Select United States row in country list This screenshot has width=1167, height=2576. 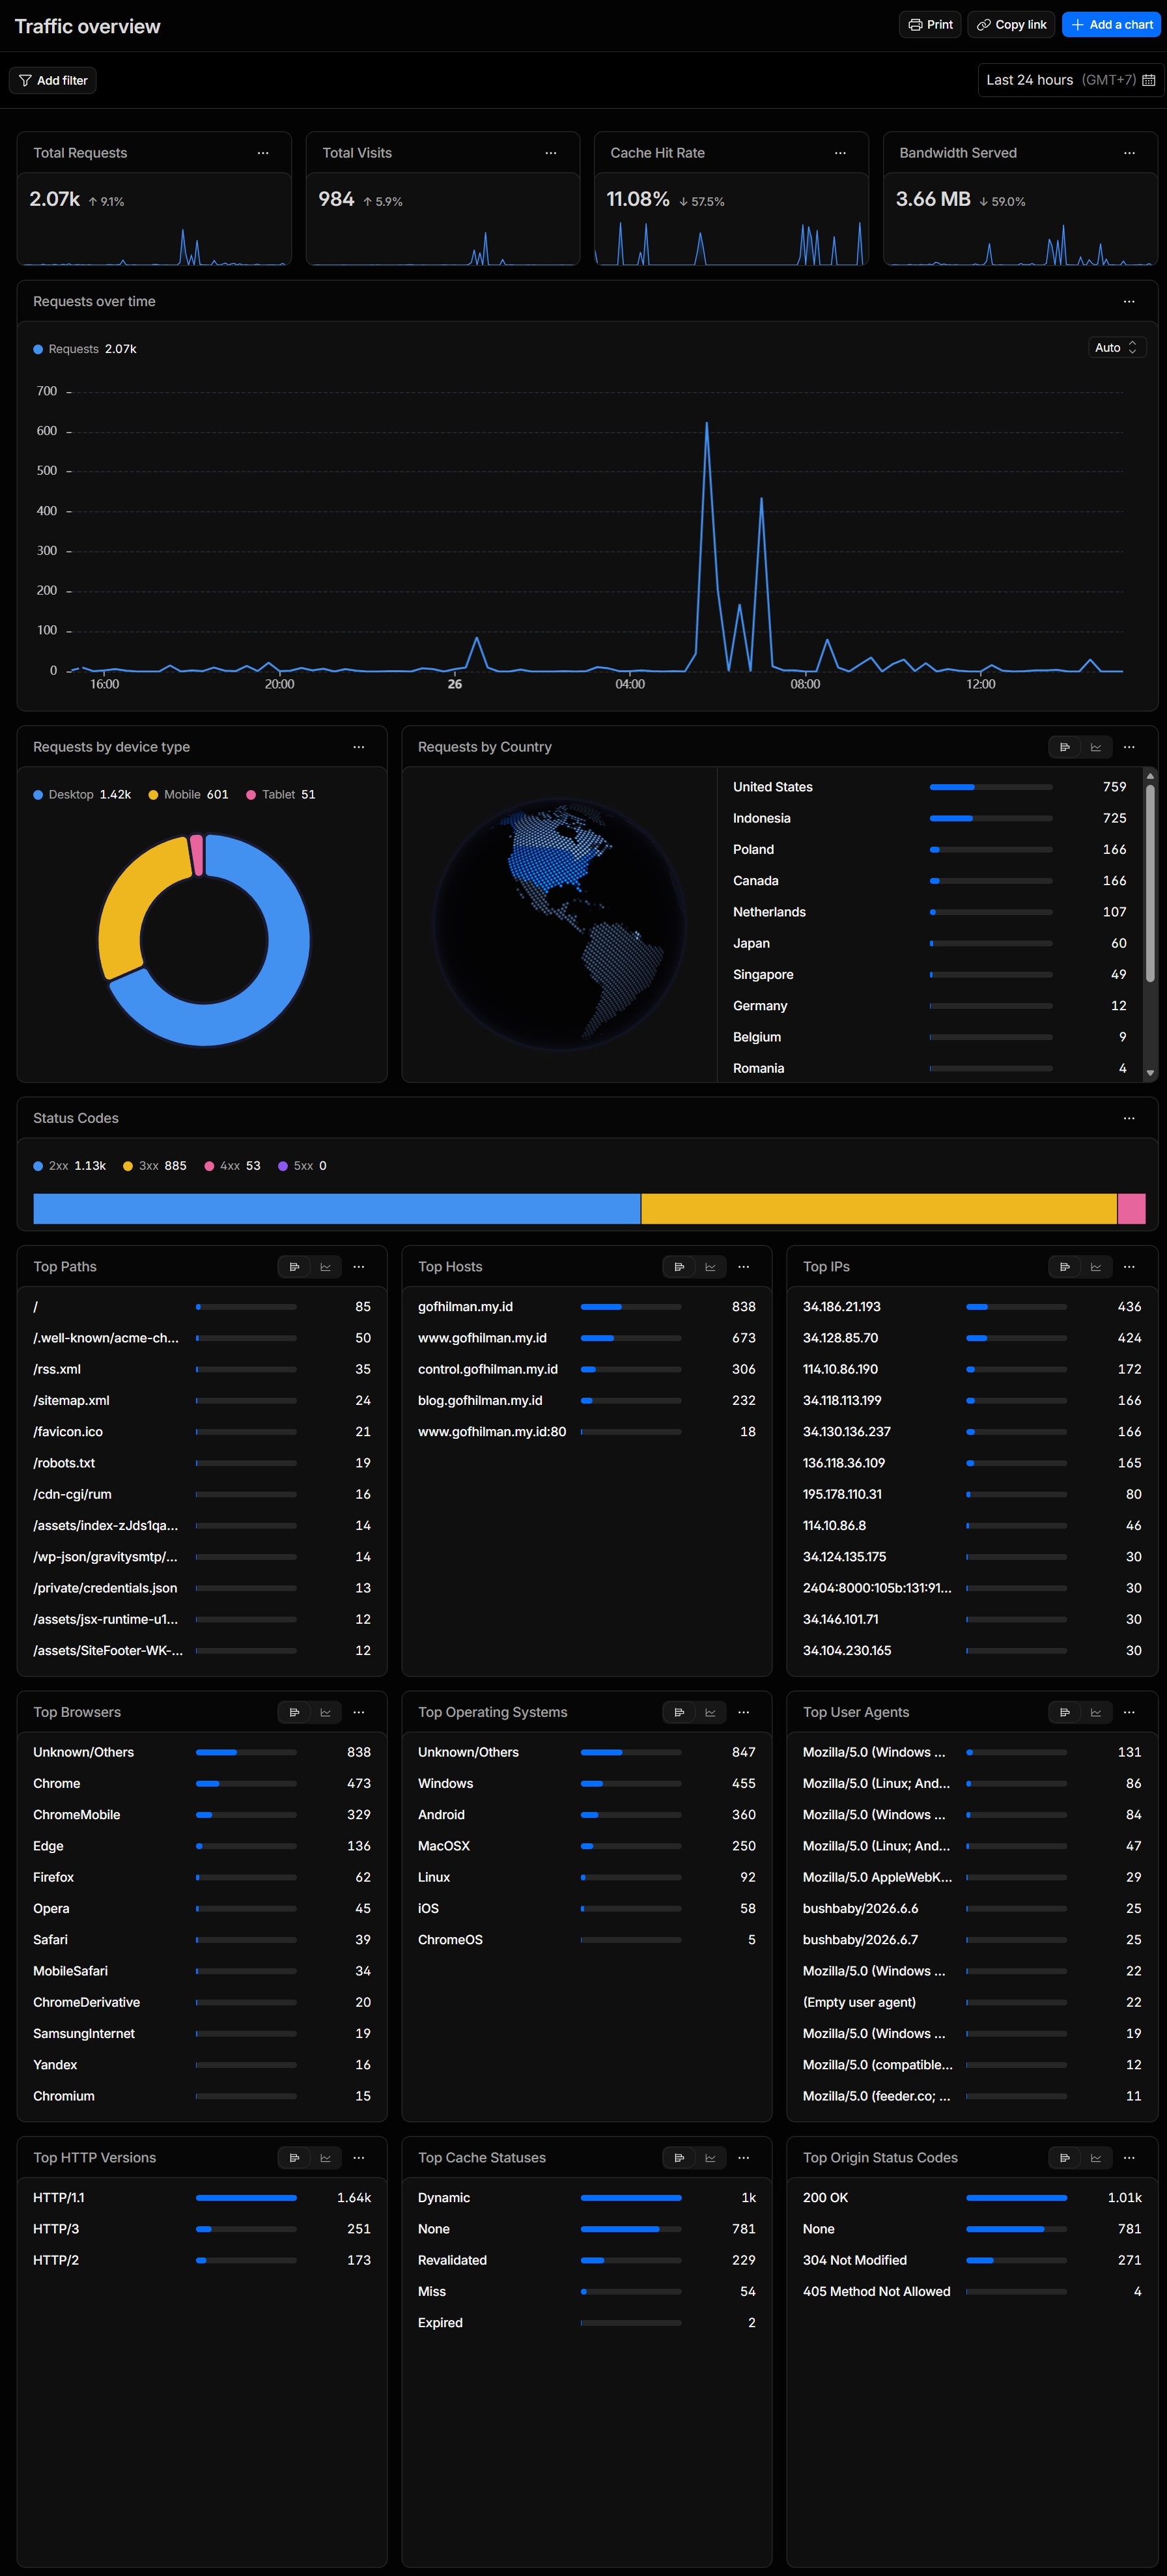[x=930, y=787]
